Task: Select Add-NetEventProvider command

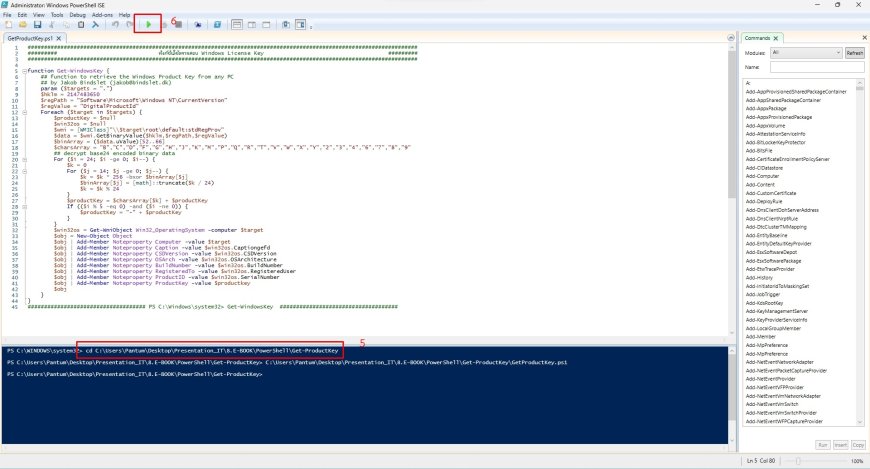Action: 772,379
